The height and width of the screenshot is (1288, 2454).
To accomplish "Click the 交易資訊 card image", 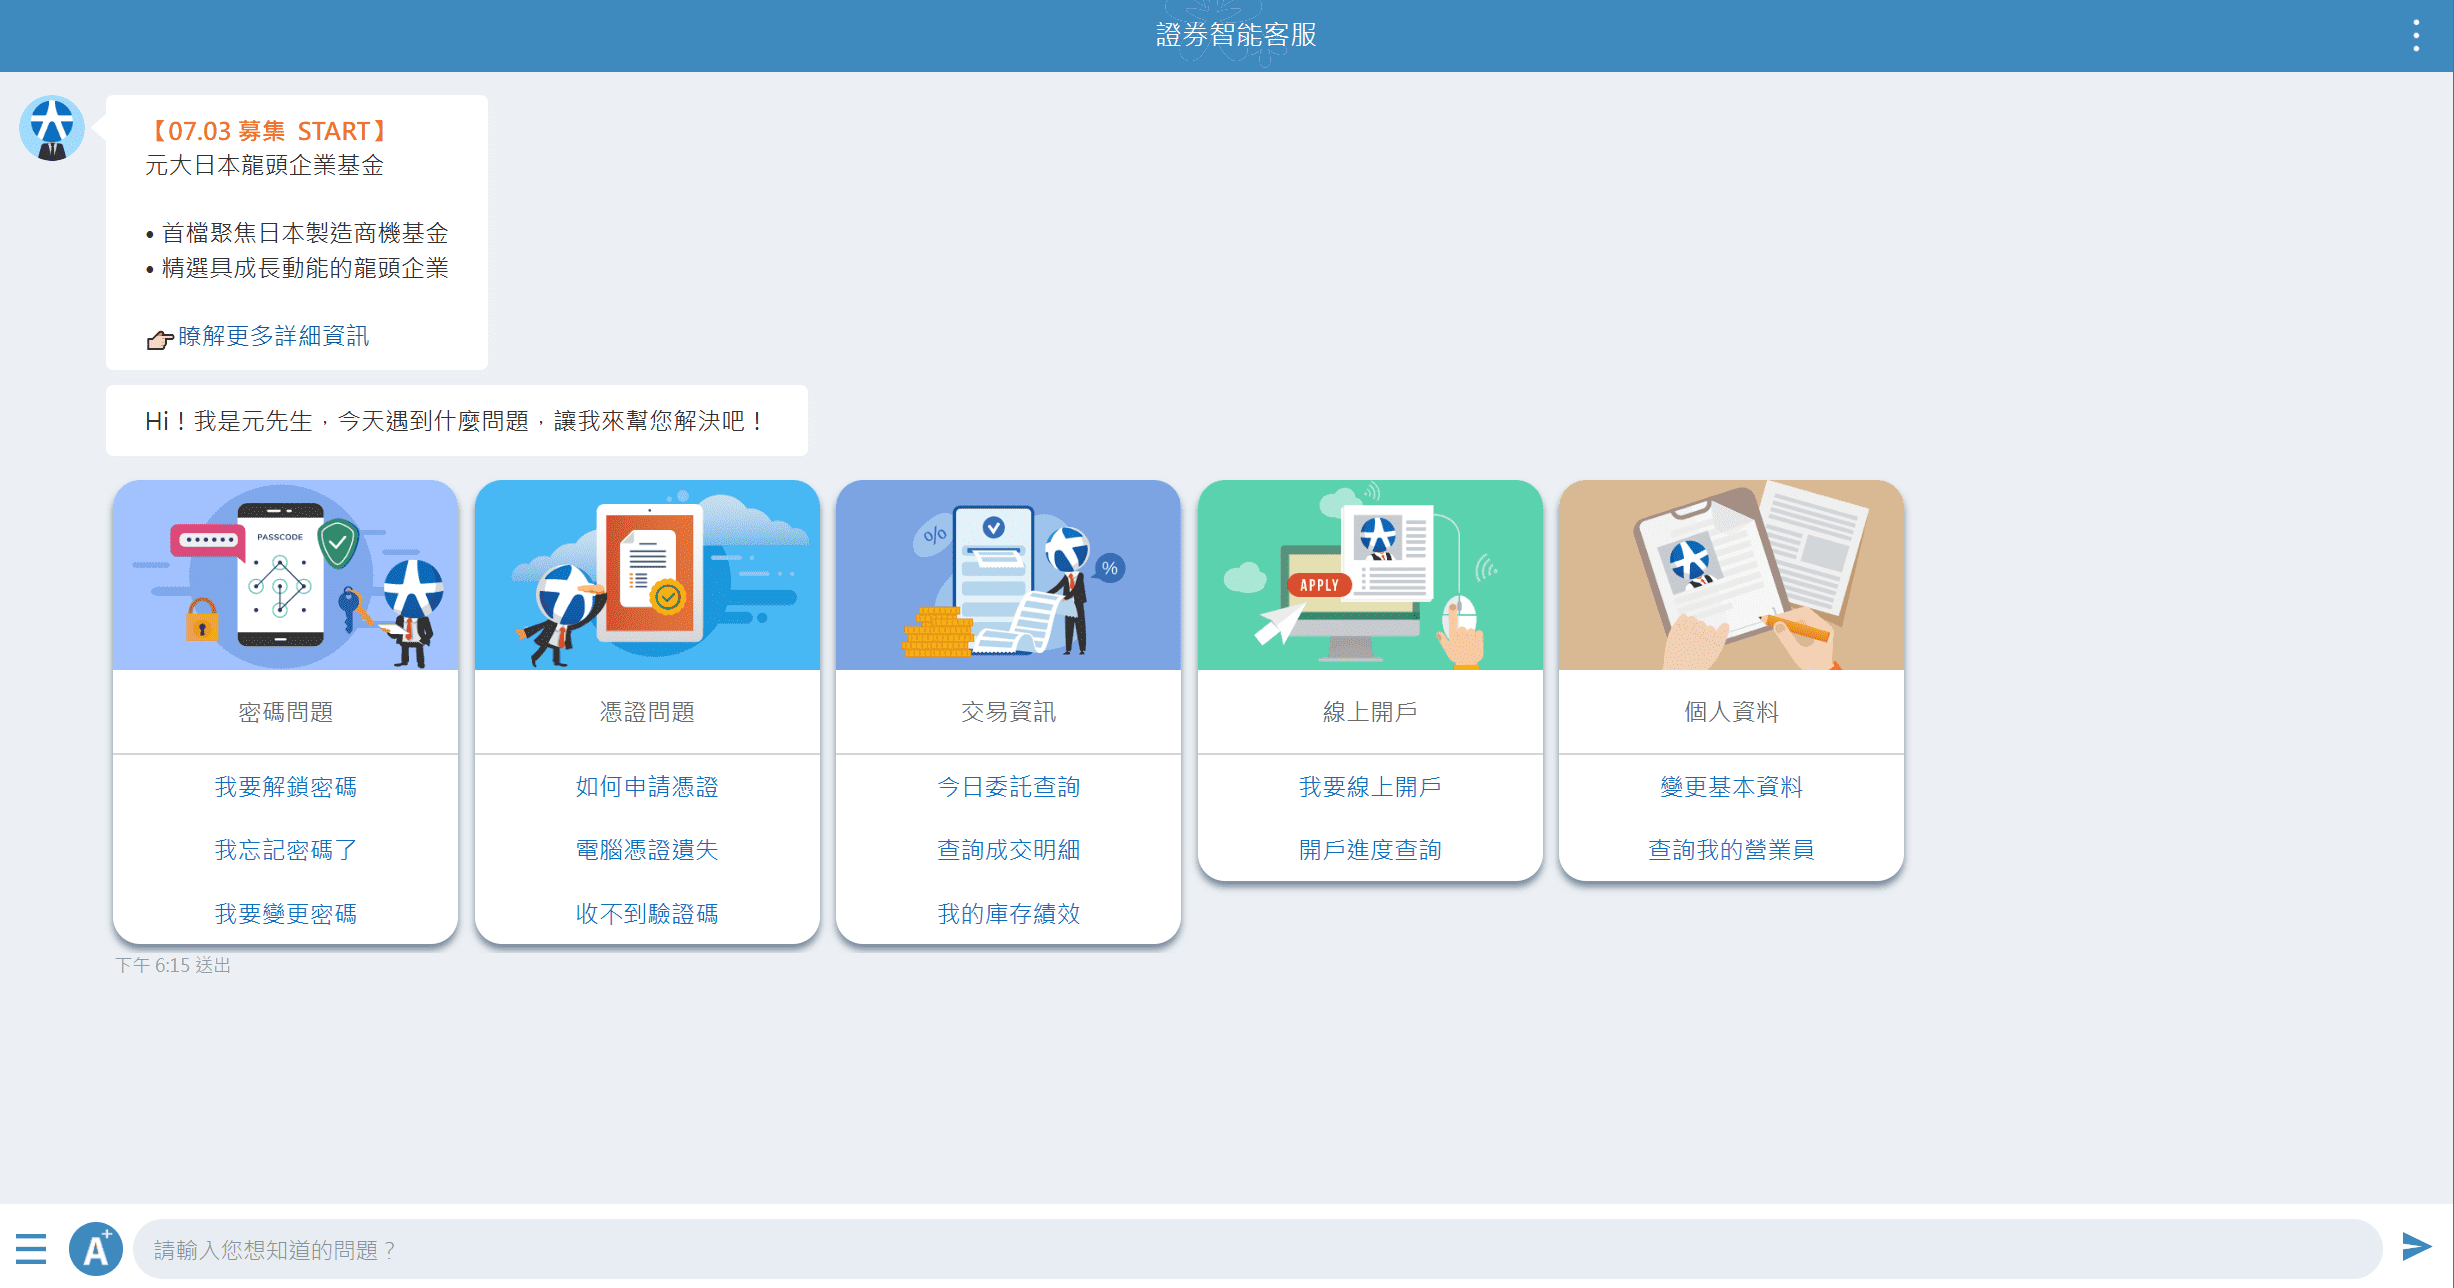I will click(x=1009, y=575).
